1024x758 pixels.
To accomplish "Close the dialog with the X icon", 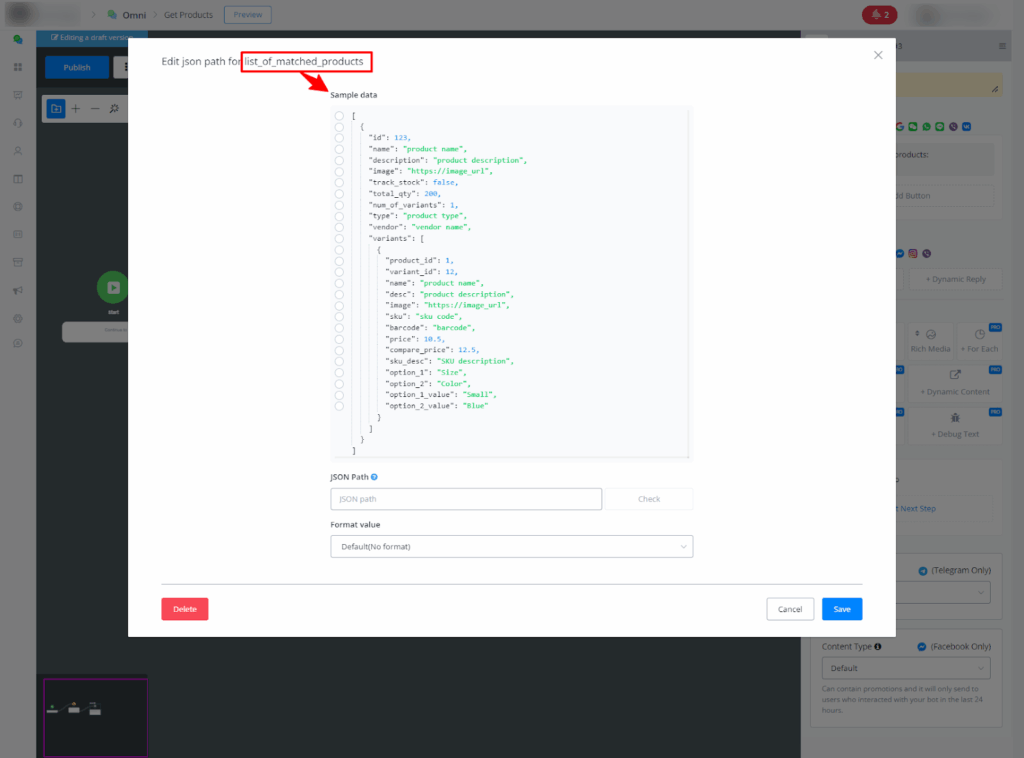I will pyautogui.click(x=878, y=55).
